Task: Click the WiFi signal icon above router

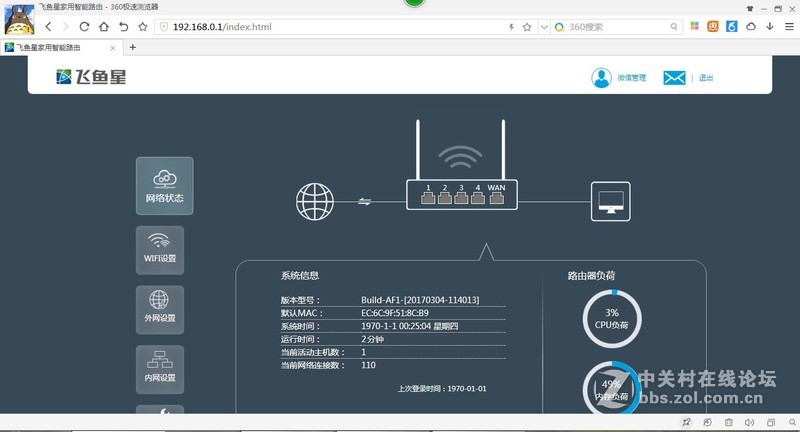Action: (x=460, y=157)
